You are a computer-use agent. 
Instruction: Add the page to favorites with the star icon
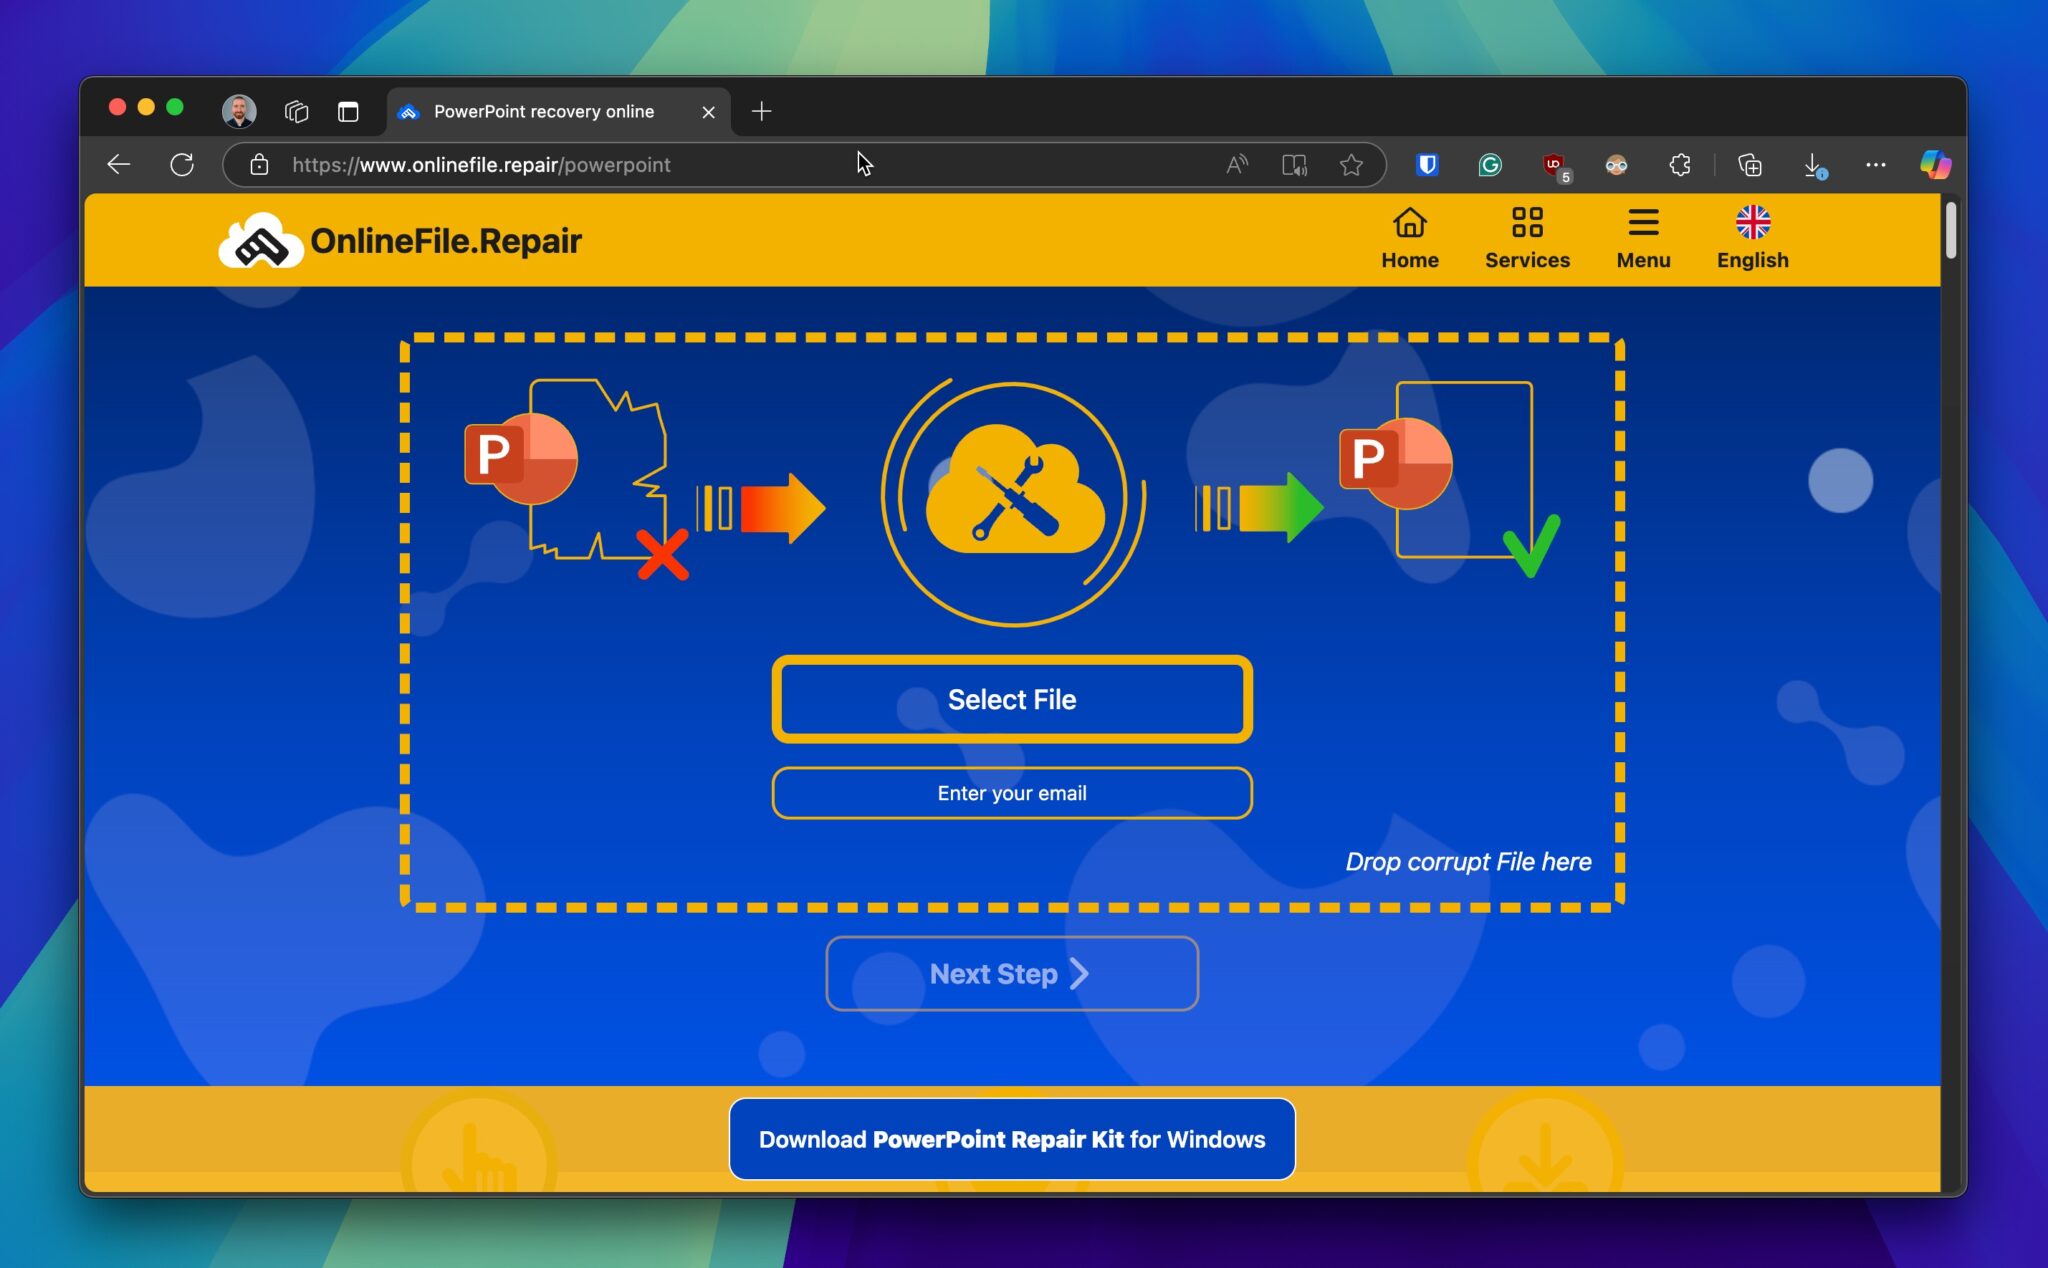click(1352, 165)
